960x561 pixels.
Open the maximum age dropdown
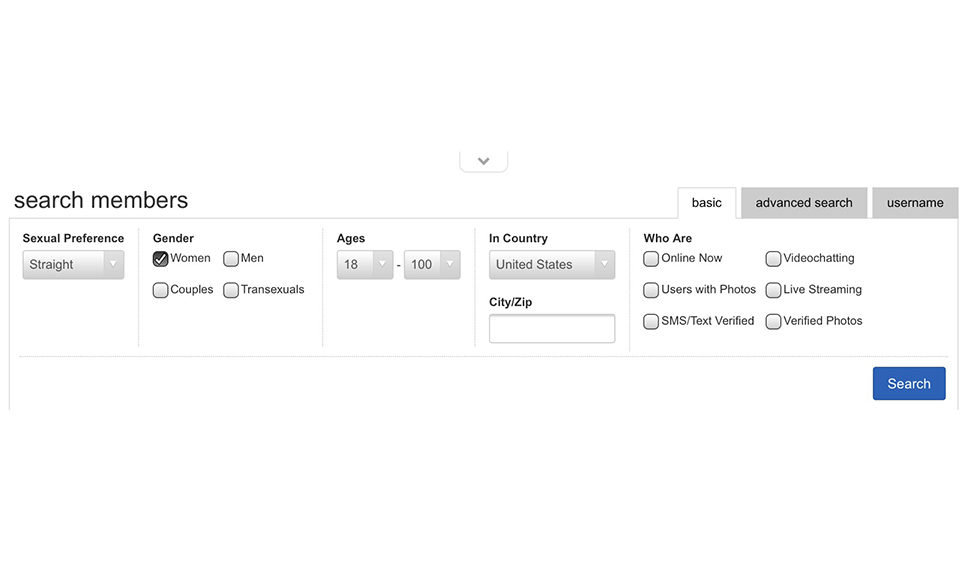tap(431, 265)
